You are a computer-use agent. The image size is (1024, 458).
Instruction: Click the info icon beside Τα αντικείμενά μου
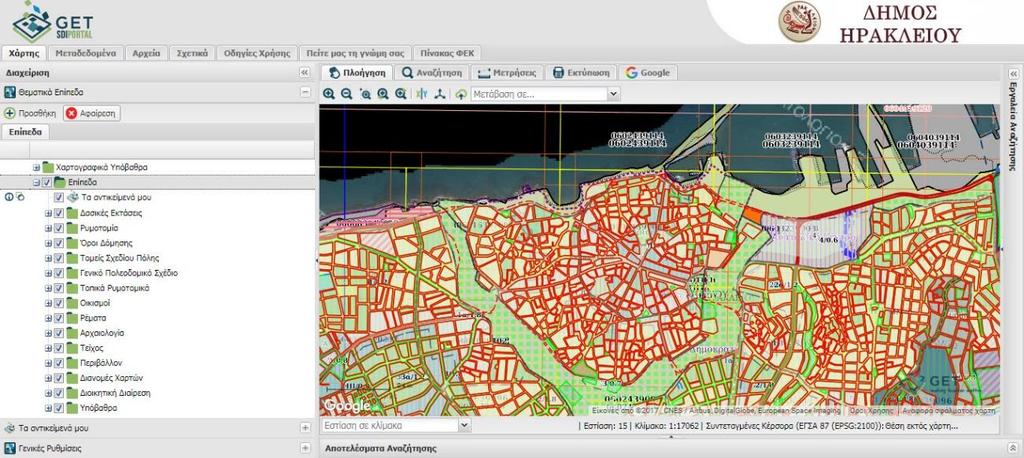tap(9, 197)
